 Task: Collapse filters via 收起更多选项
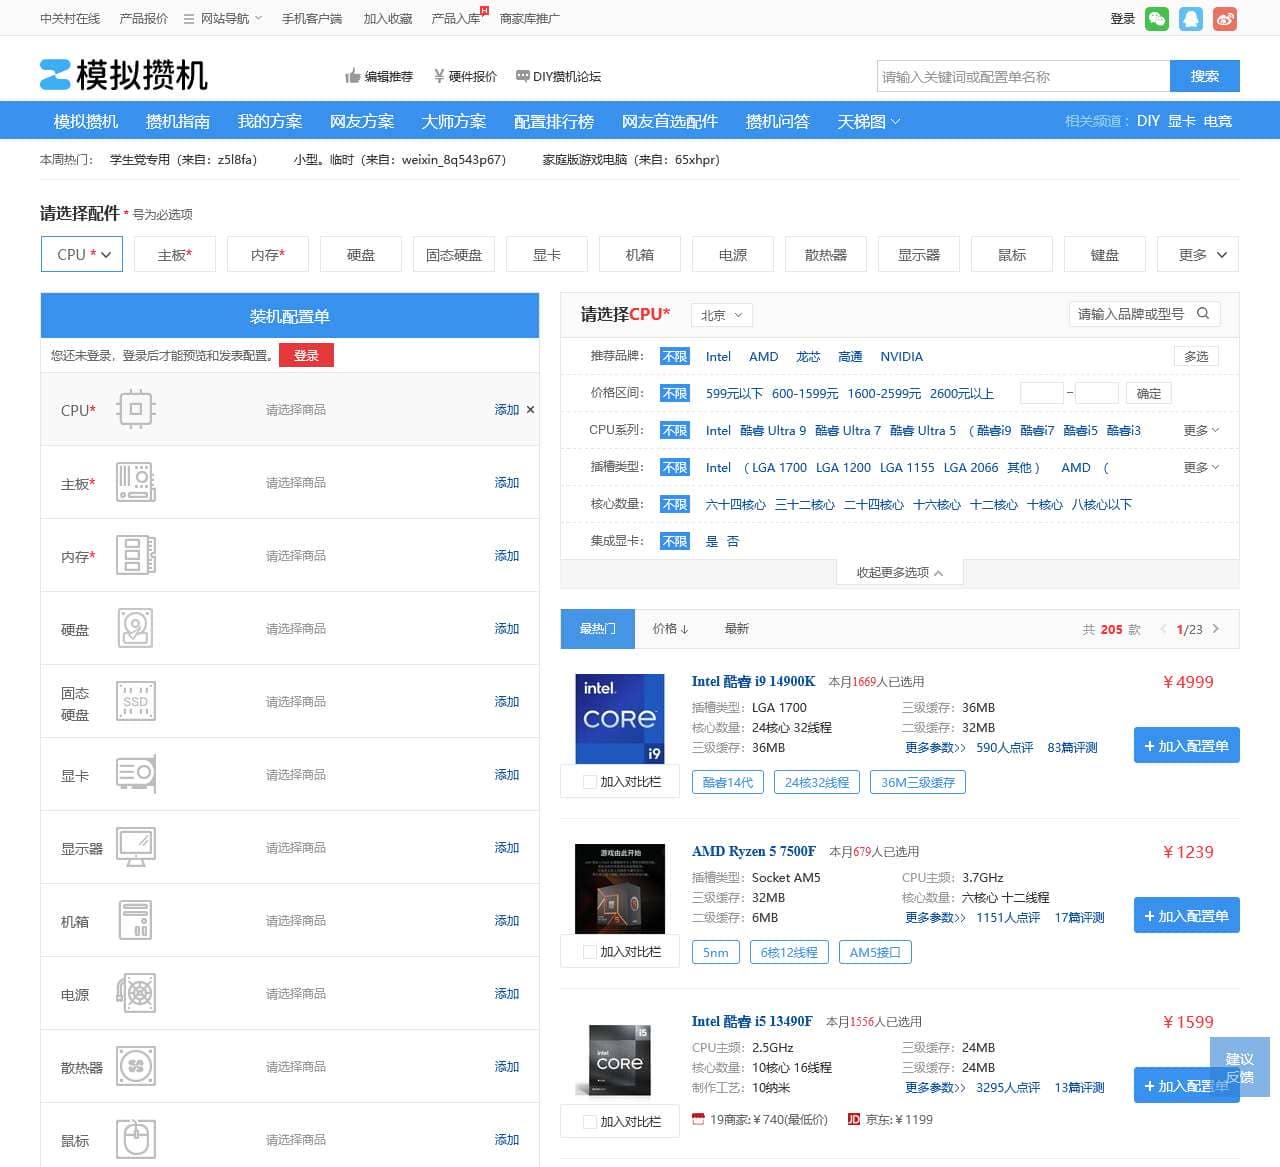point(899,573)
